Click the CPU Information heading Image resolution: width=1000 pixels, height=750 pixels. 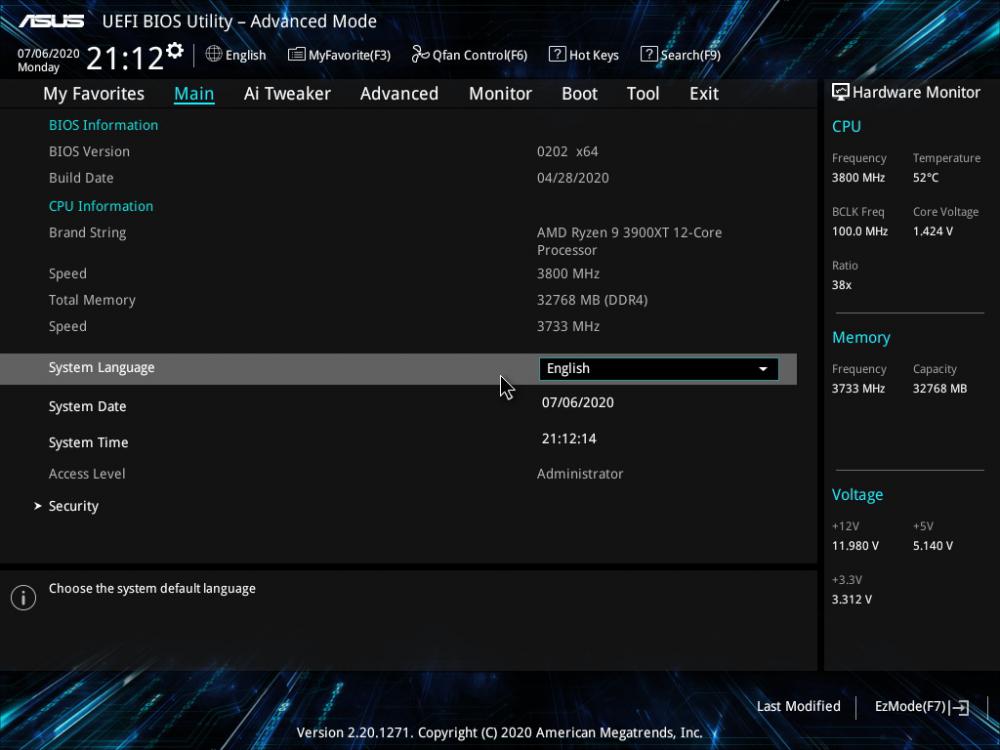click(101, 207)
